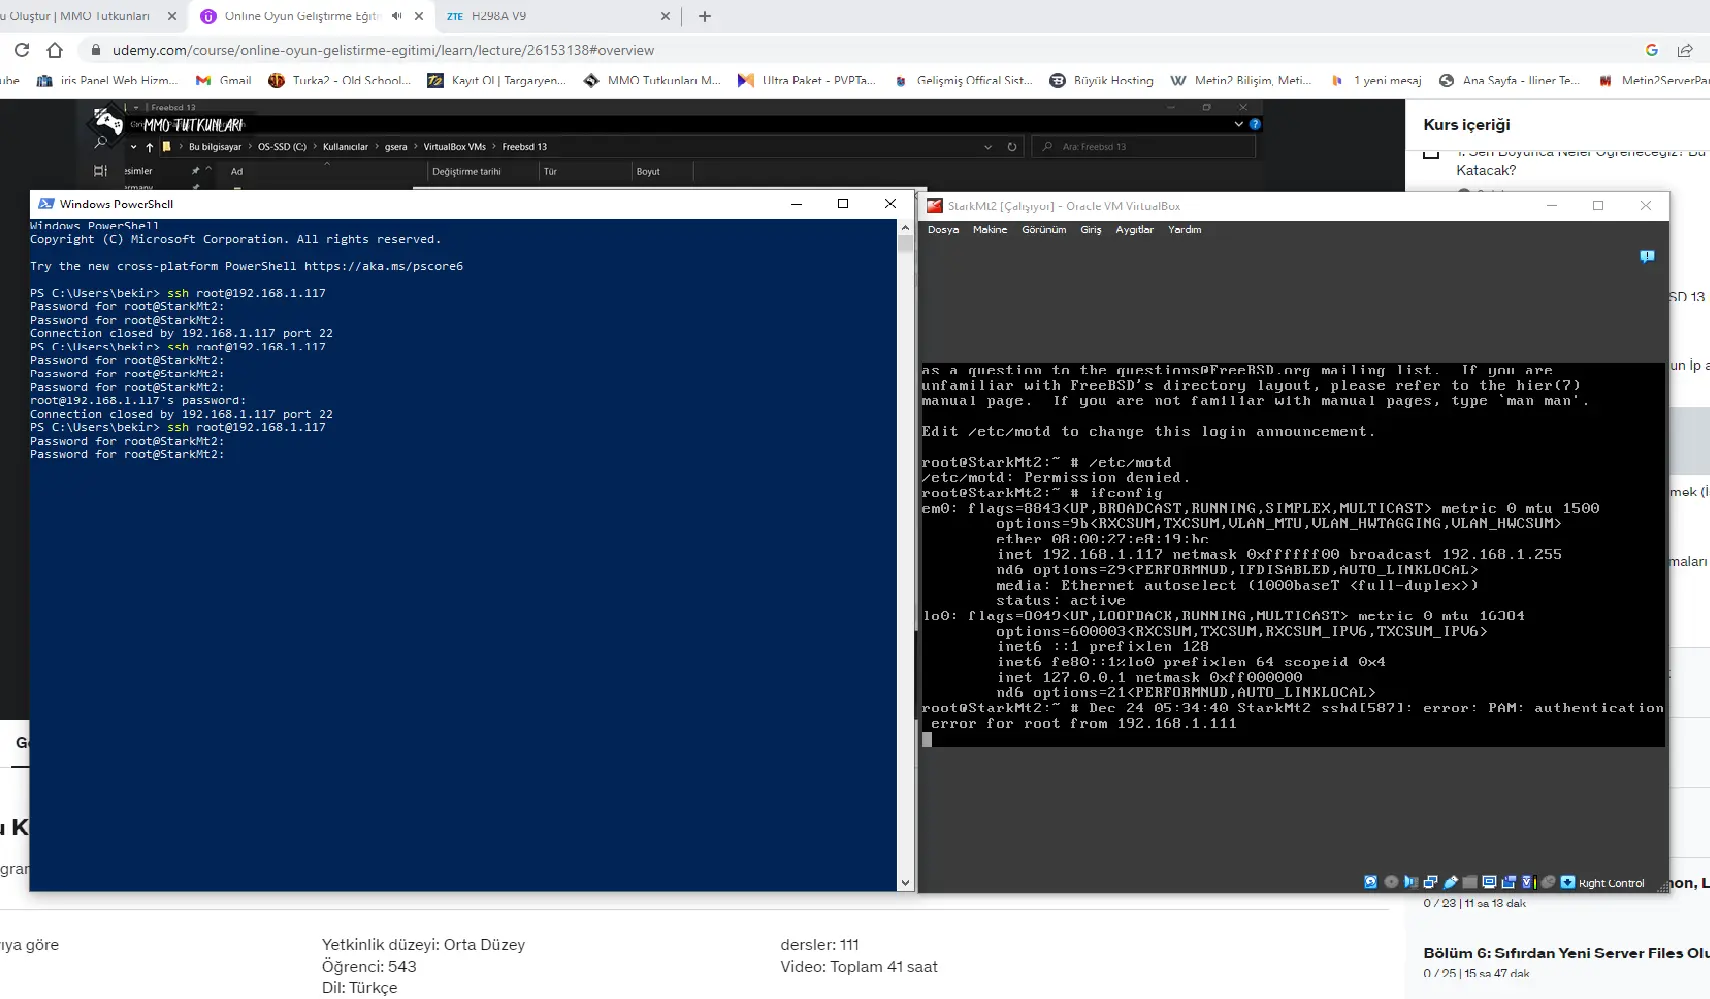1710x999 pixels.
Task: Open the Gmail bookmark
Action: [x=224, y=80]
